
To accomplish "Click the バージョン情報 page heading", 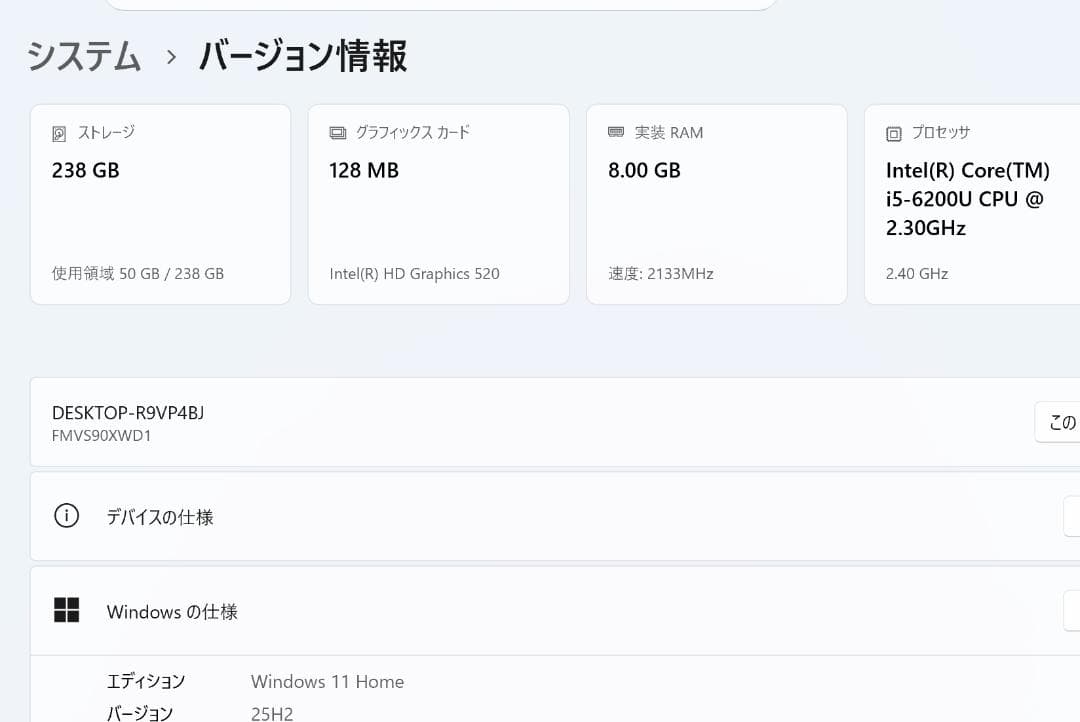I will pos(303,56).
